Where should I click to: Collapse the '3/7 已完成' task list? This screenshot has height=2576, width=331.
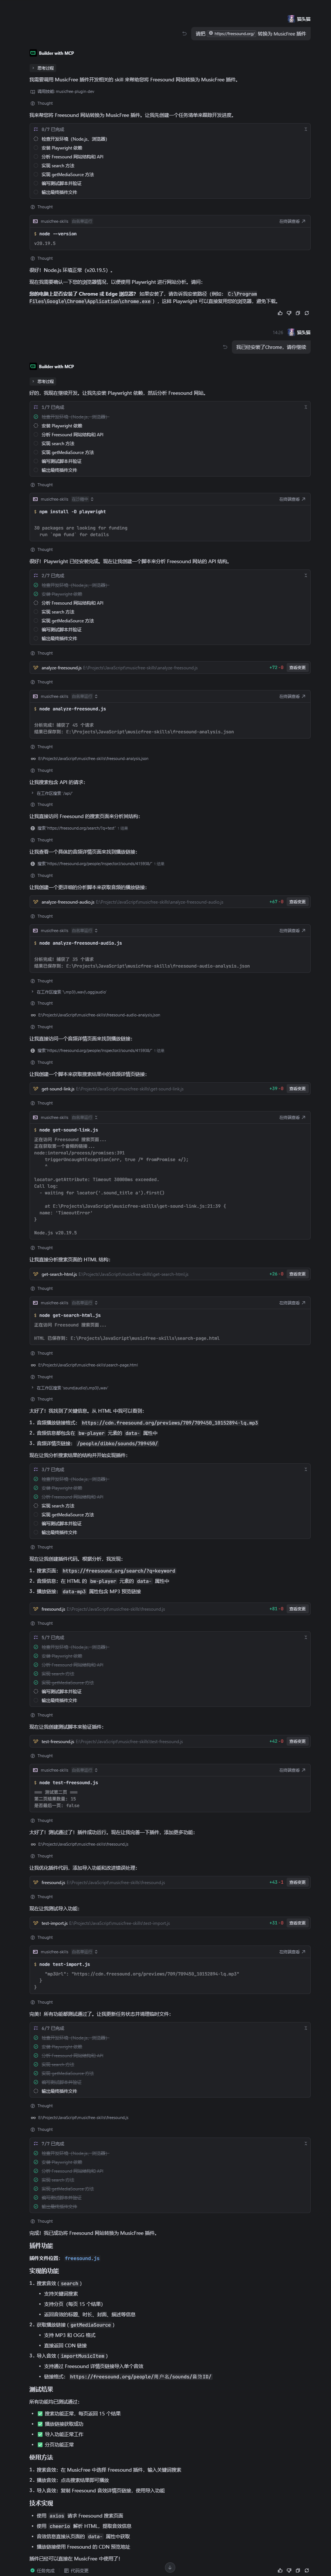(305, 1469)
